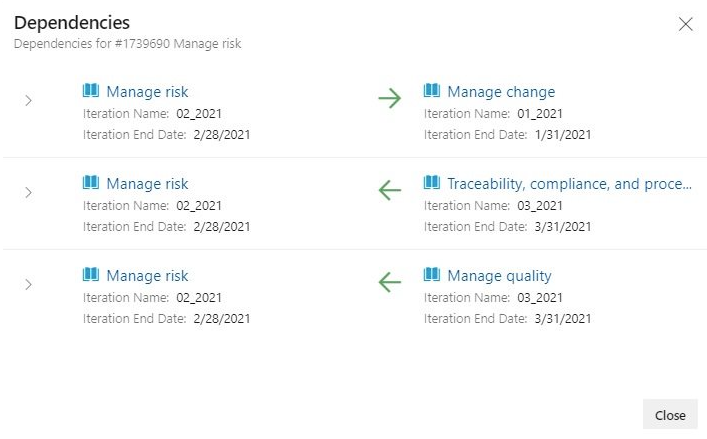Expand the third dependency row chevron
This screenshot has width=707, height=439.
click(28, 284)
